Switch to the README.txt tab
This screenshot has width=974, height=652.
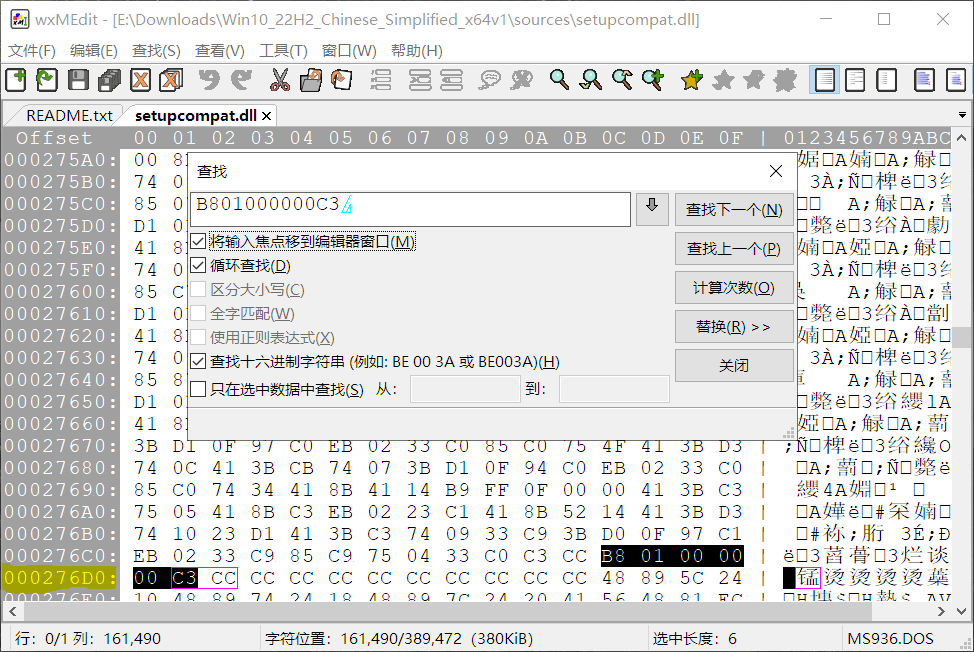[69, 116]
